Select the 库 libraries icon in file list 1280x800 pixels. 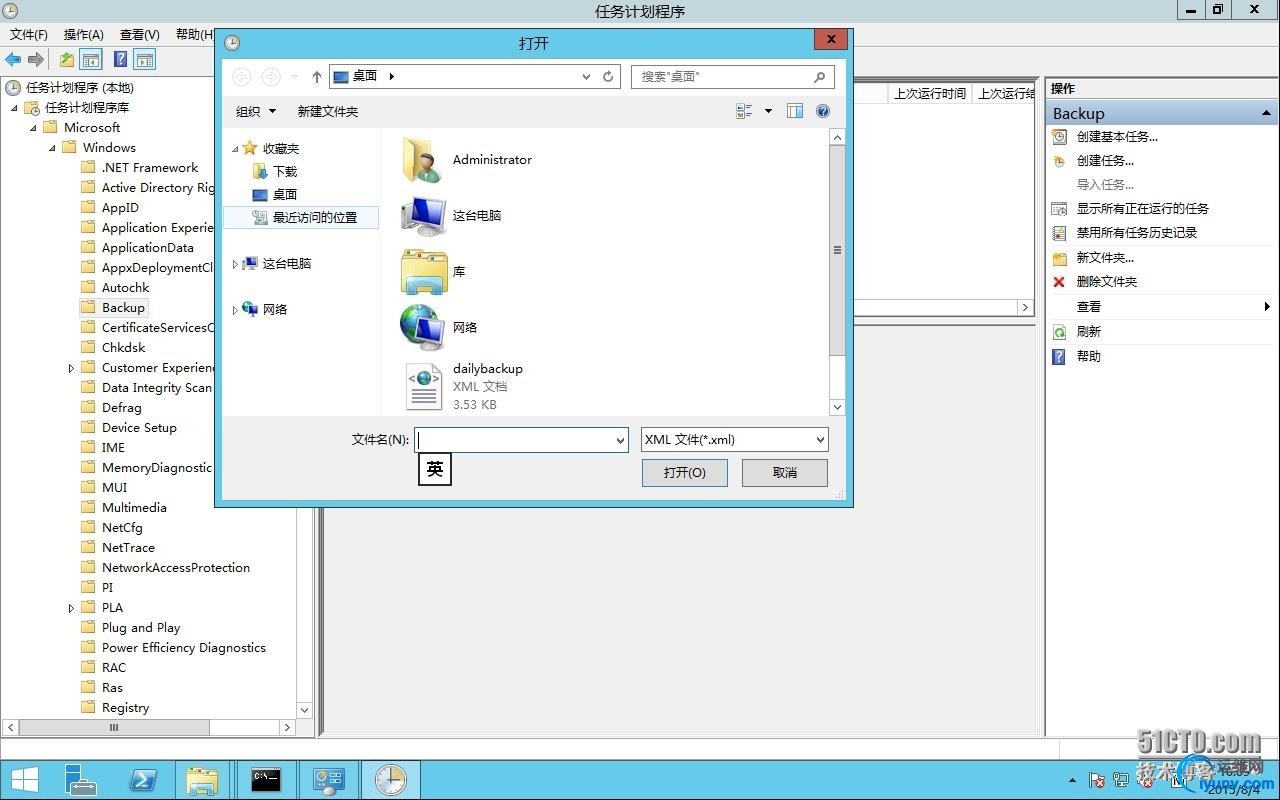[x=424, y=271]
